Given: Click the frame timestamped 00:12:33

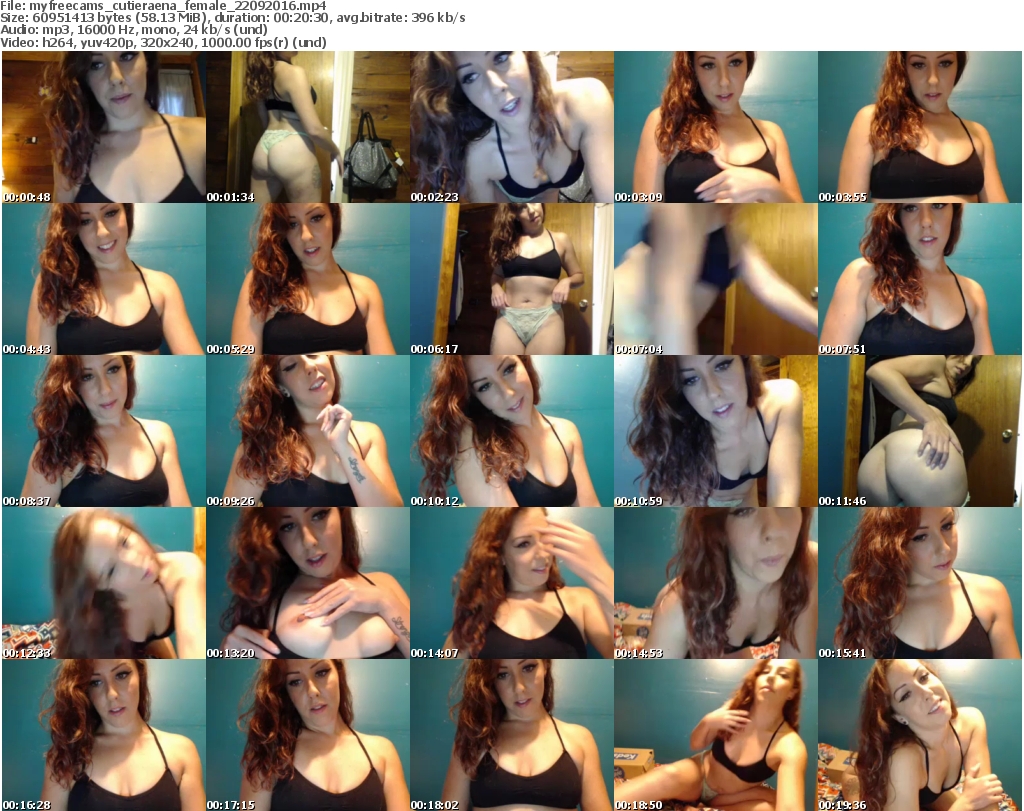Looking at the screenshot, I should coord(103,583).
